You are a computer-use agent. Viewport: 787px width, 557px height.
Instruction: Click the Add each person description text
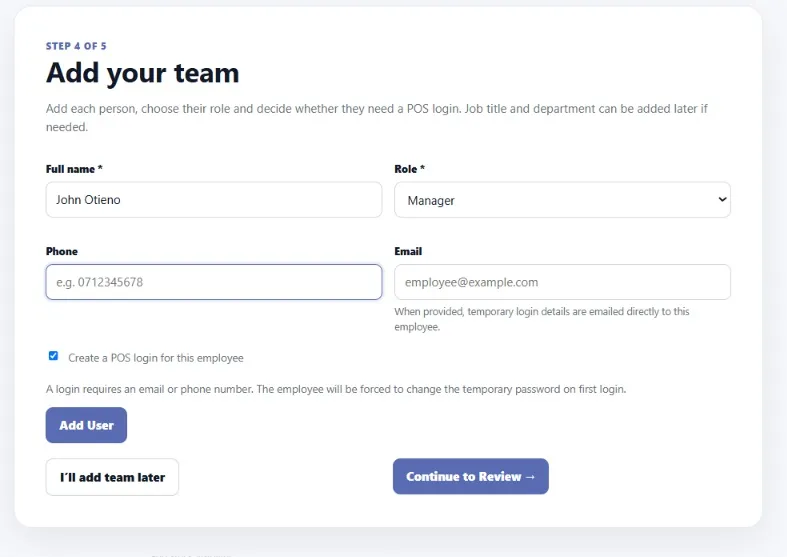(376, 117)
